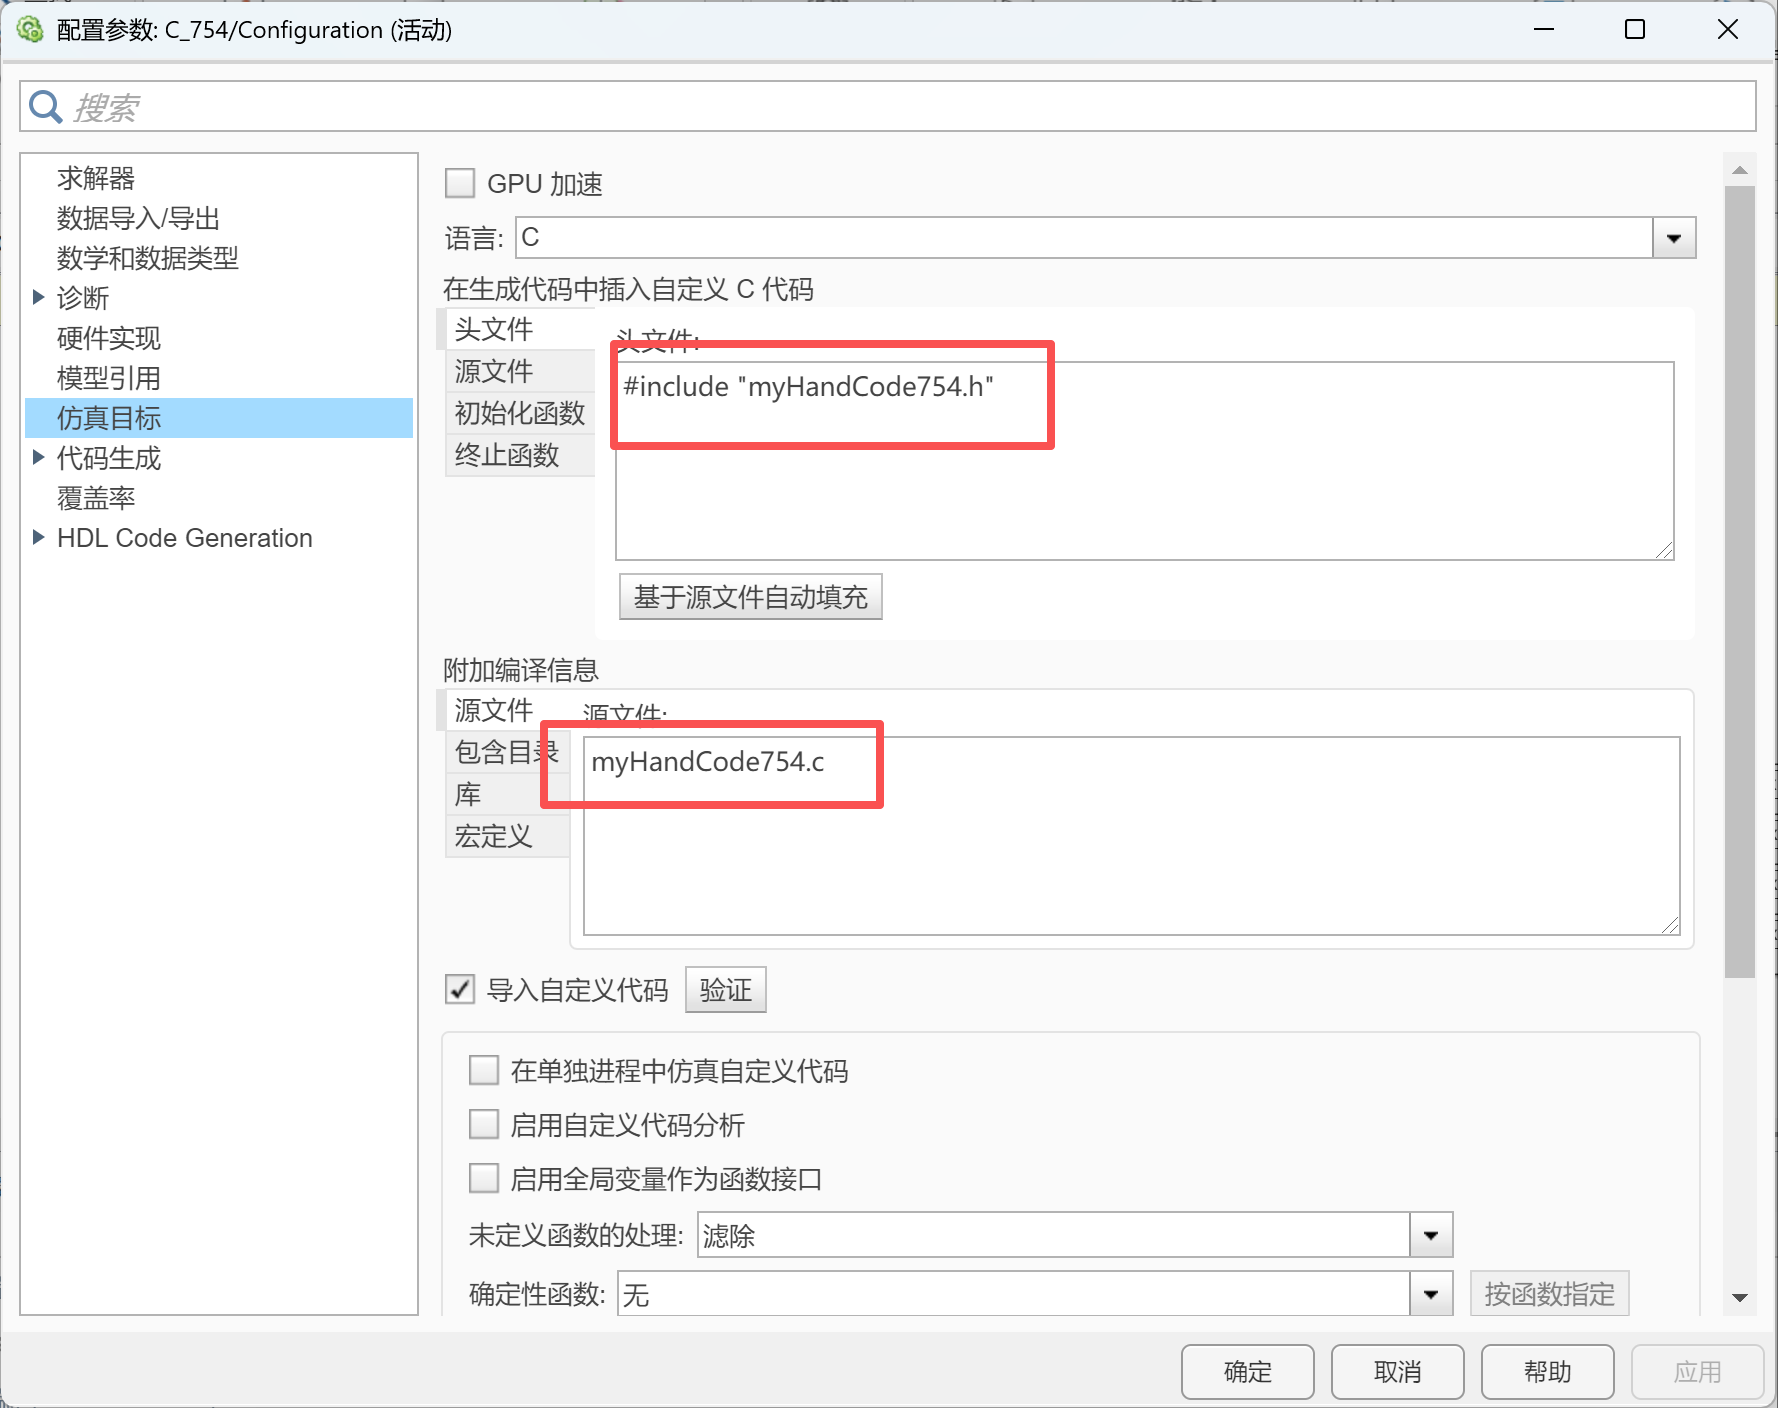The width and height of the screenshot is (1778, 1408).
Task: Click the search magnifier icon
Action: pos(45,106)
